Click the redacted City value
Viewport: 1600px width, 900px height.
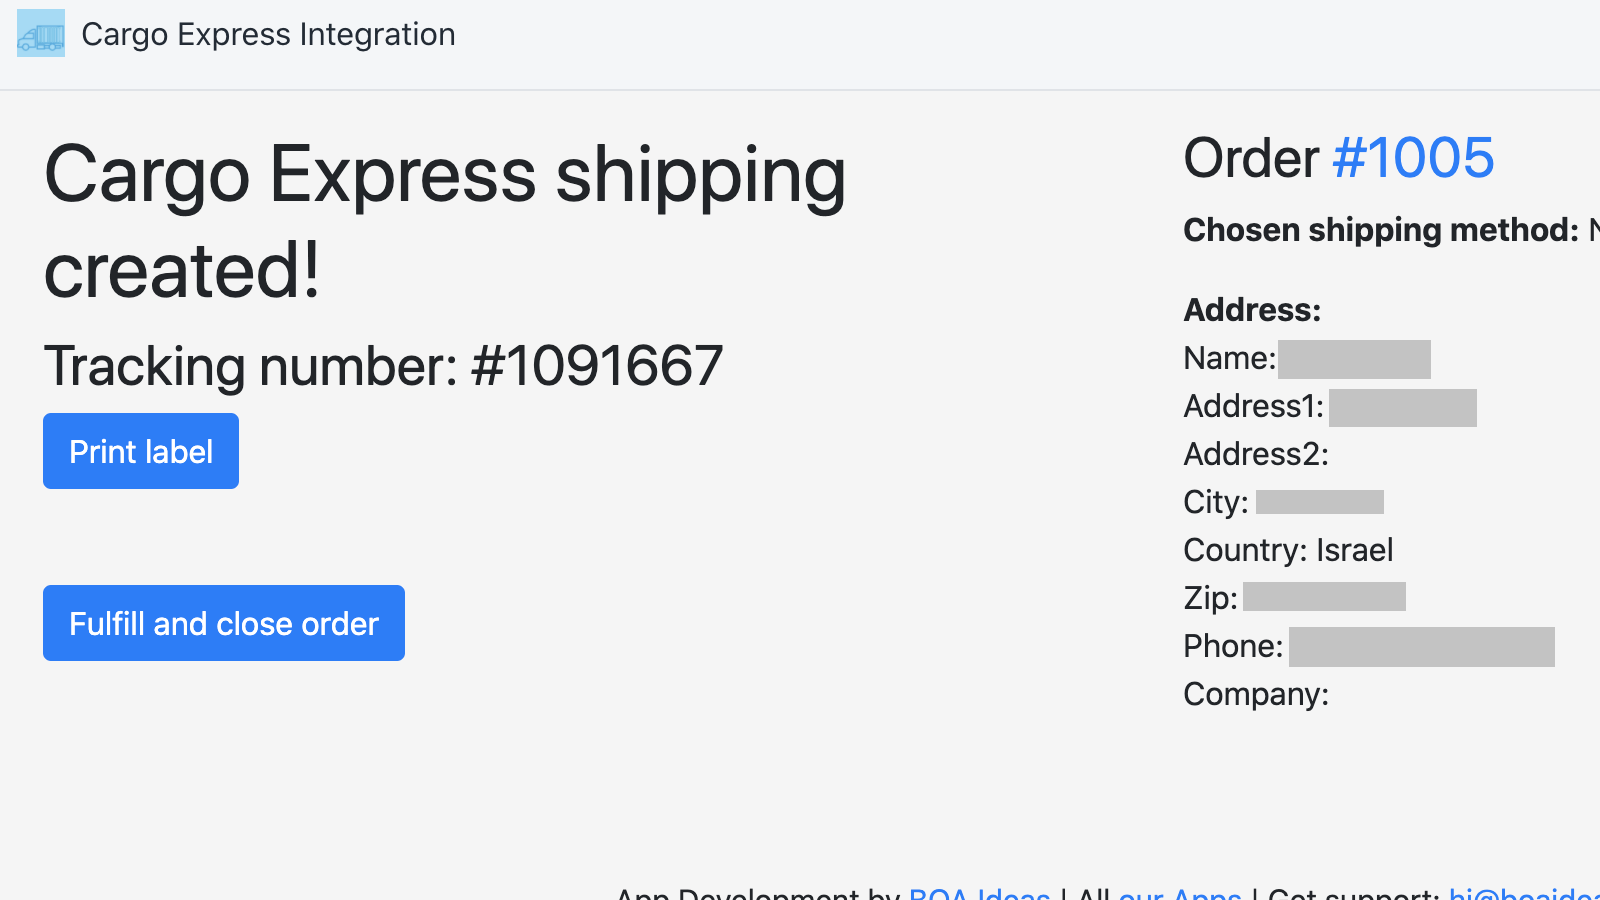(x=1319, y=501)
